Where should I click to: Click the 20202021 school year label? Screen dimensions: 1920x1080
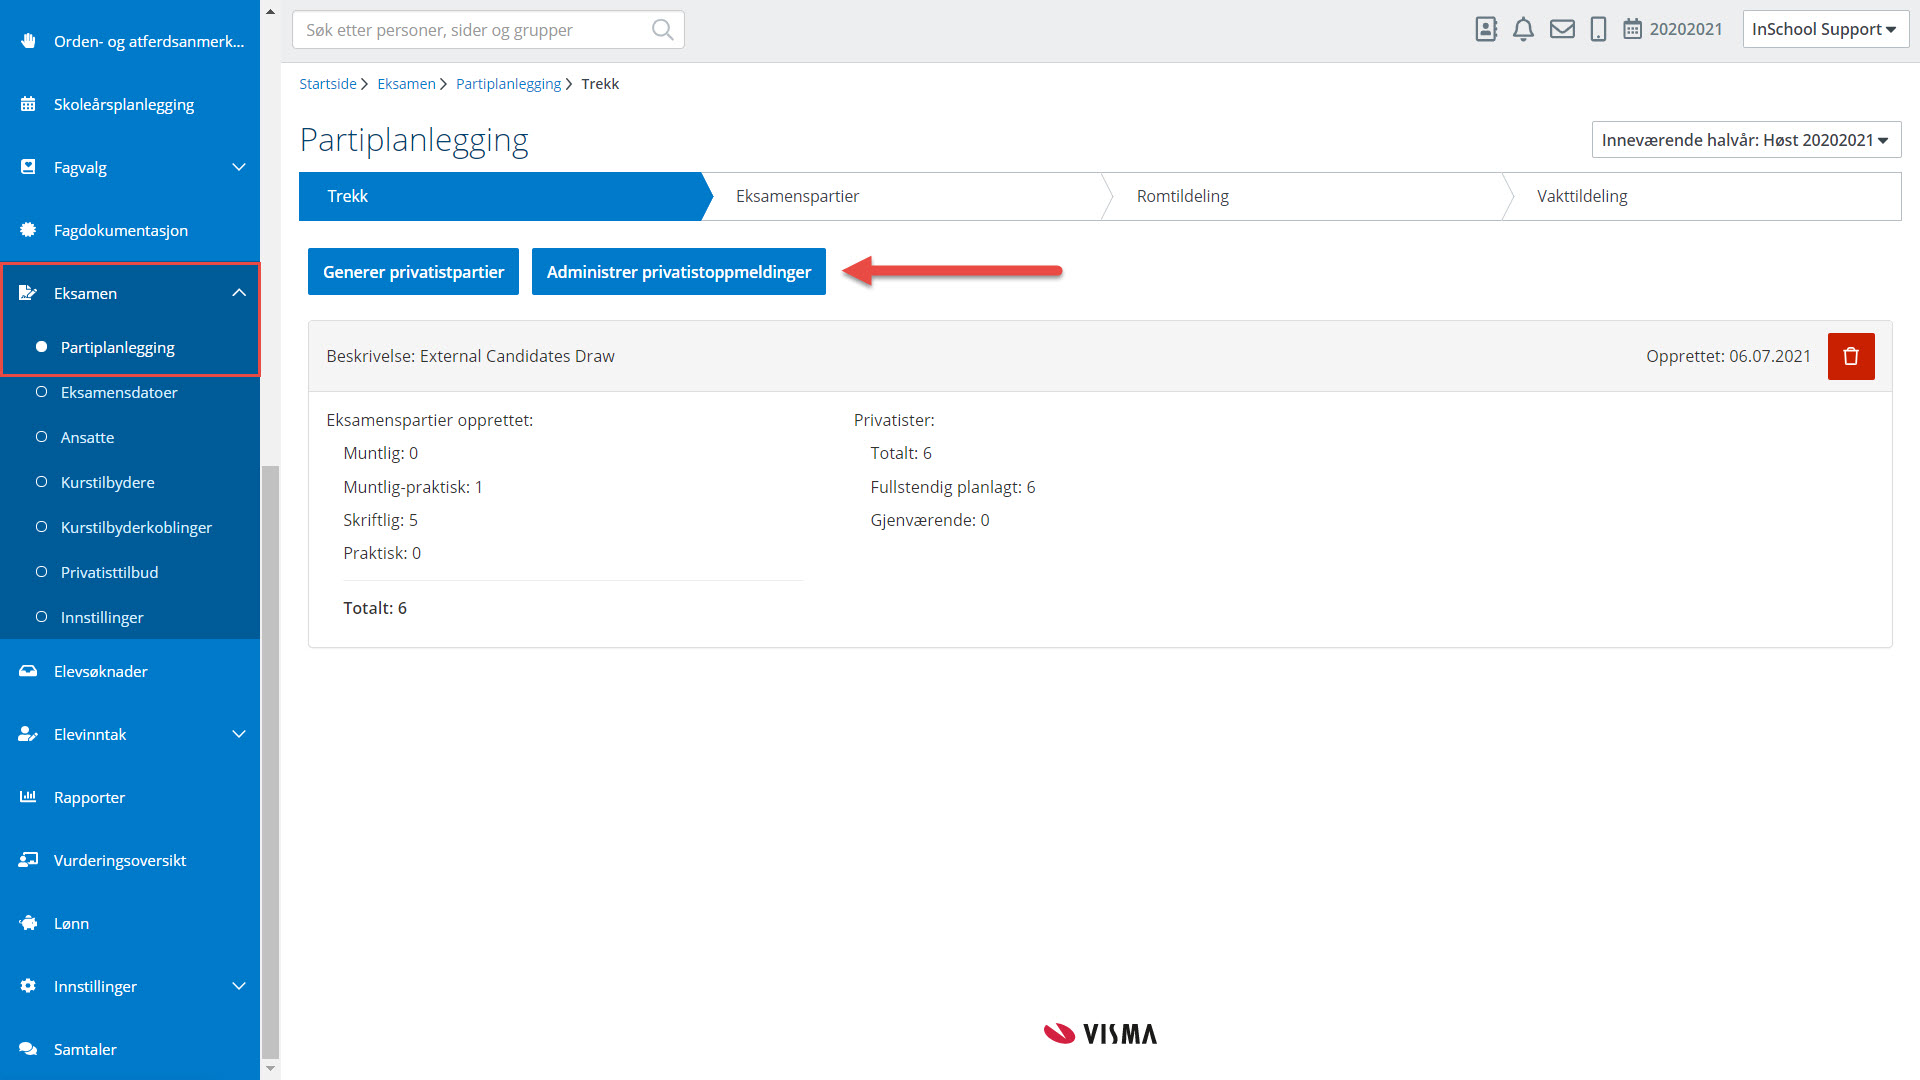pos(1686,29)
